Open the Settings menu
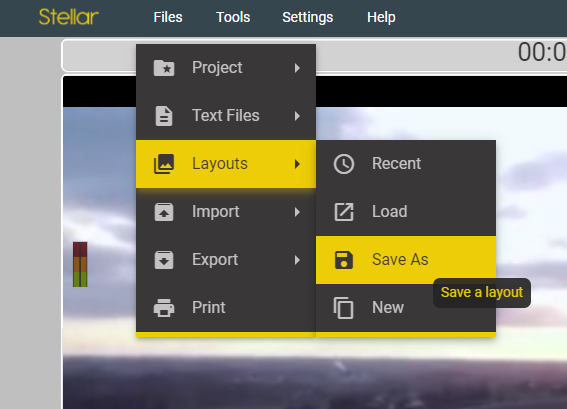567x409 pixels. (x=307, y=17)
